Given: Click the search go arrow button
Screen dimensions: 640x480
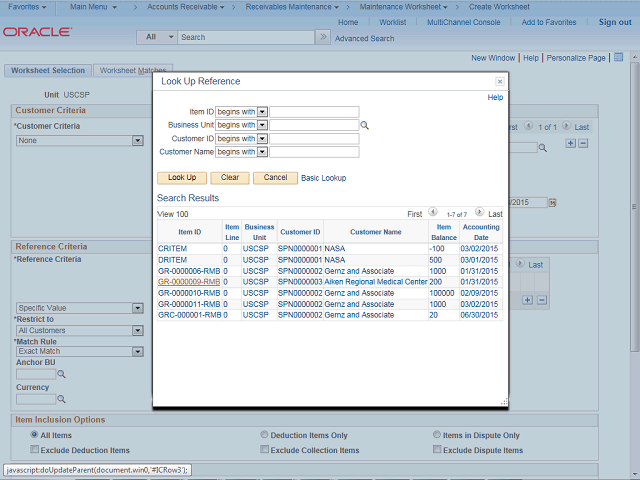Looking at the screenshot, I should [x=322, y=37].
